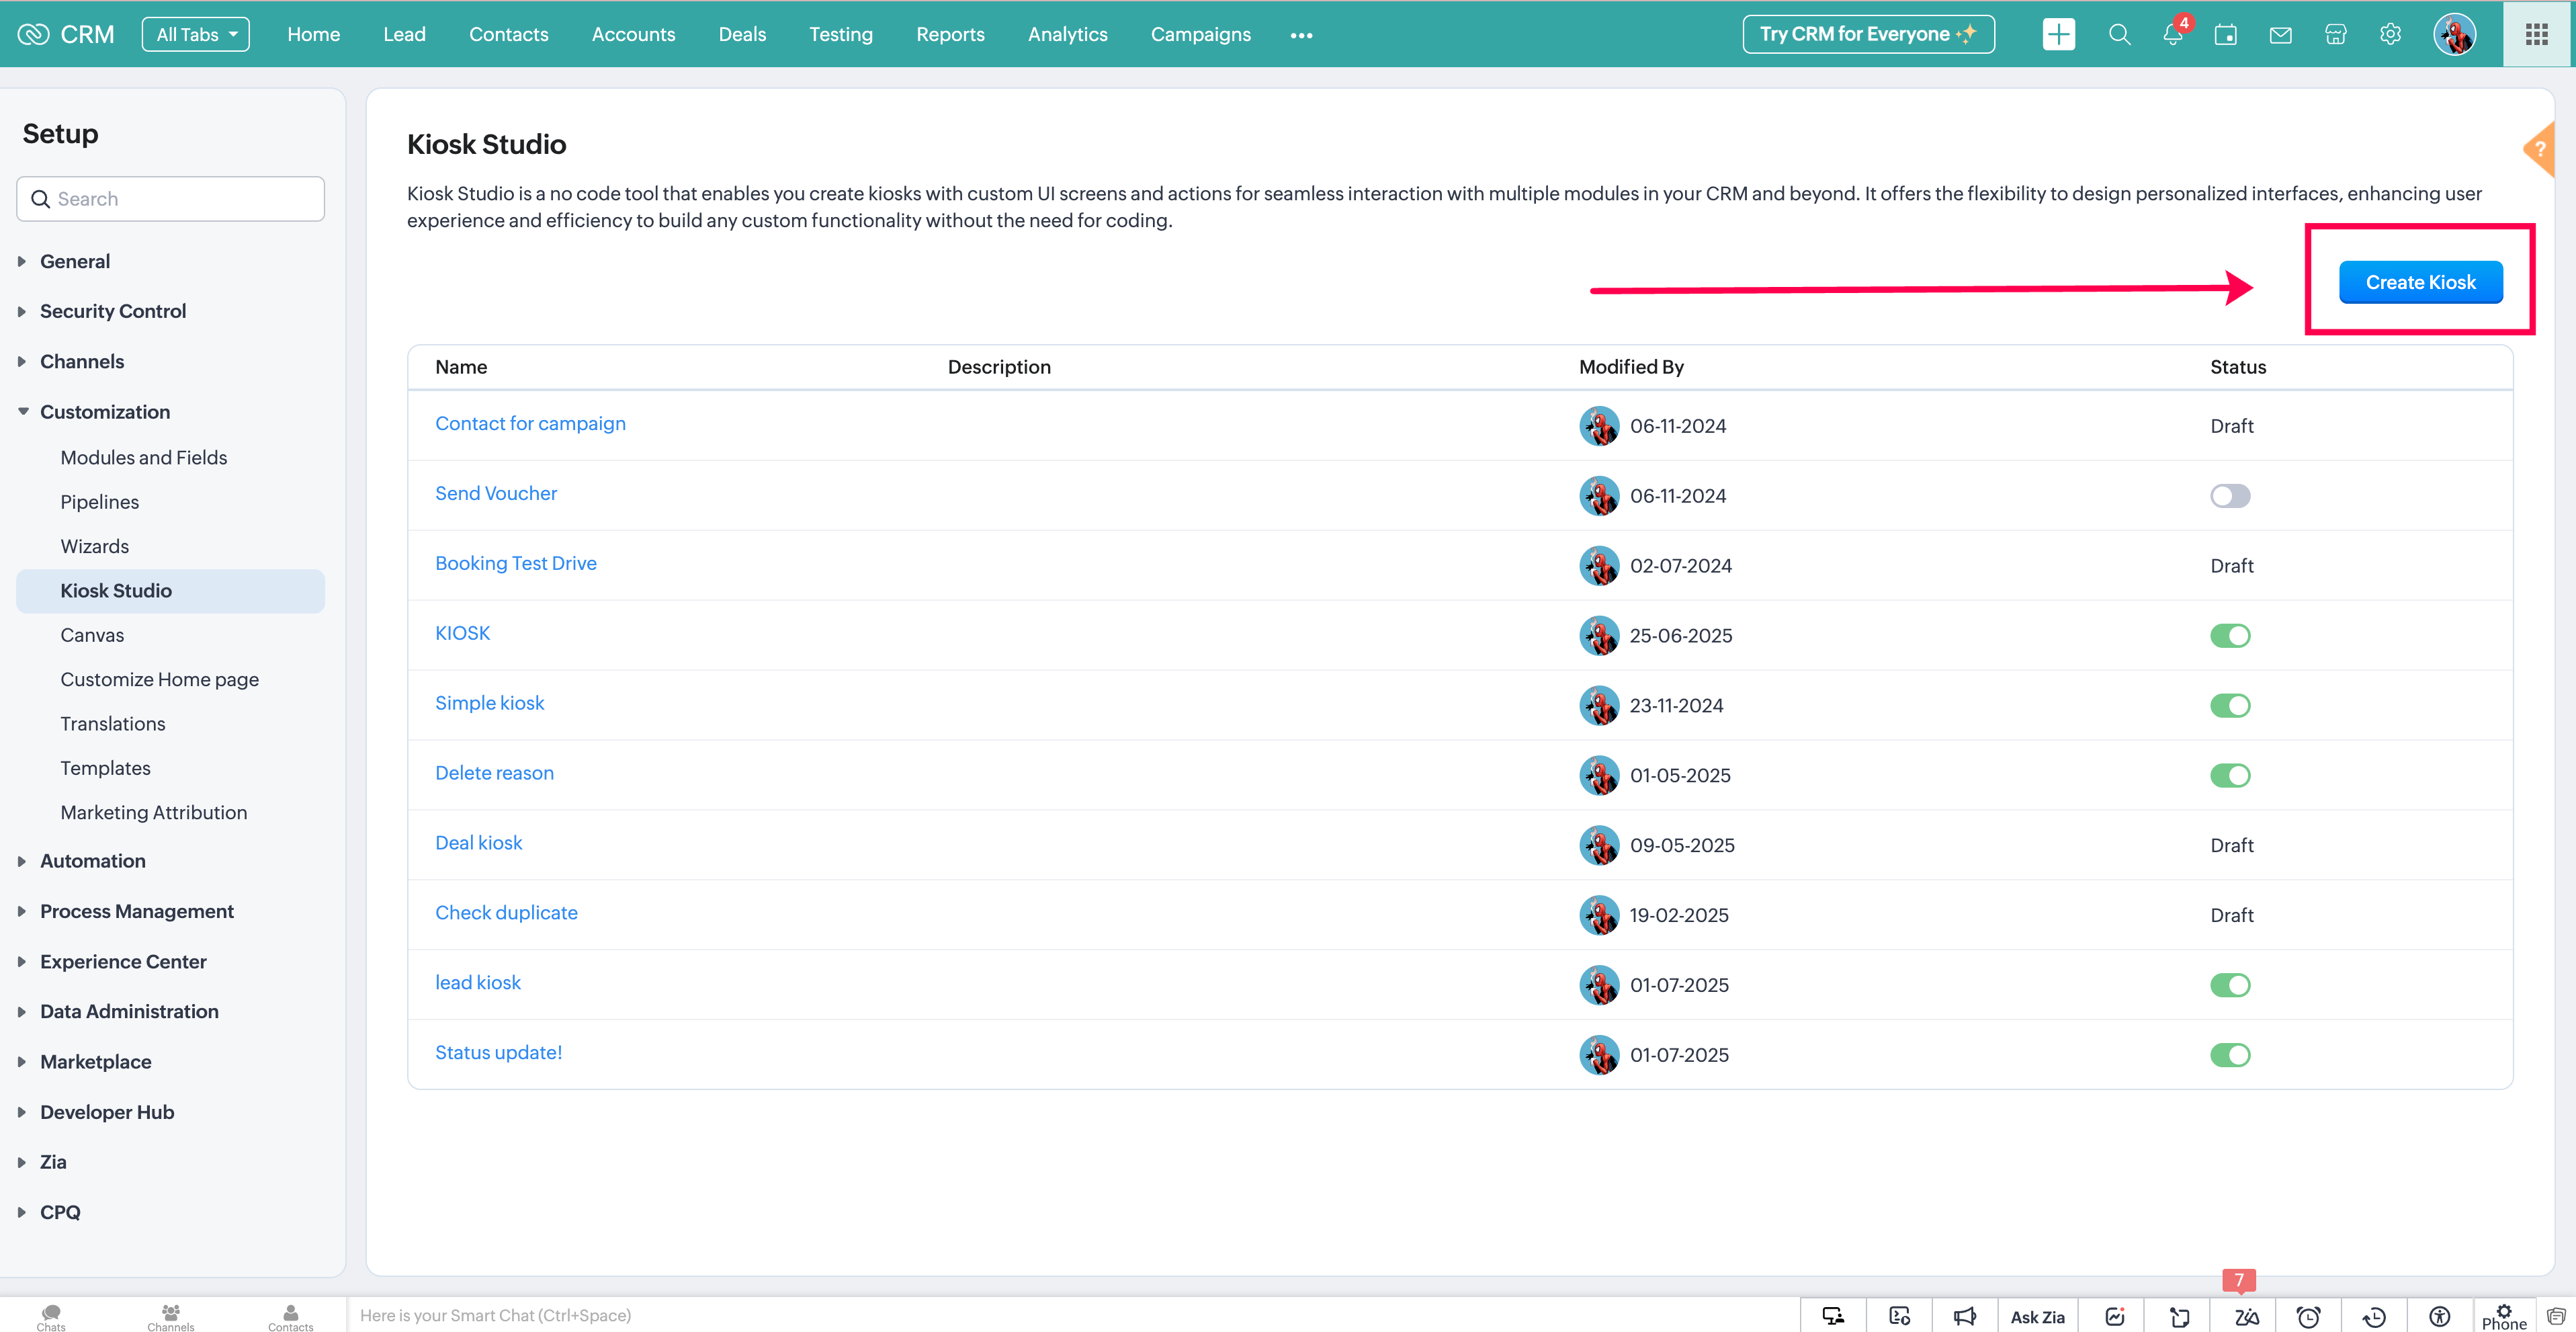The image size is (2576, 1332).
Task: Open the mail envelope icon
Action: pyautogui.click(x=2280, y=35)
